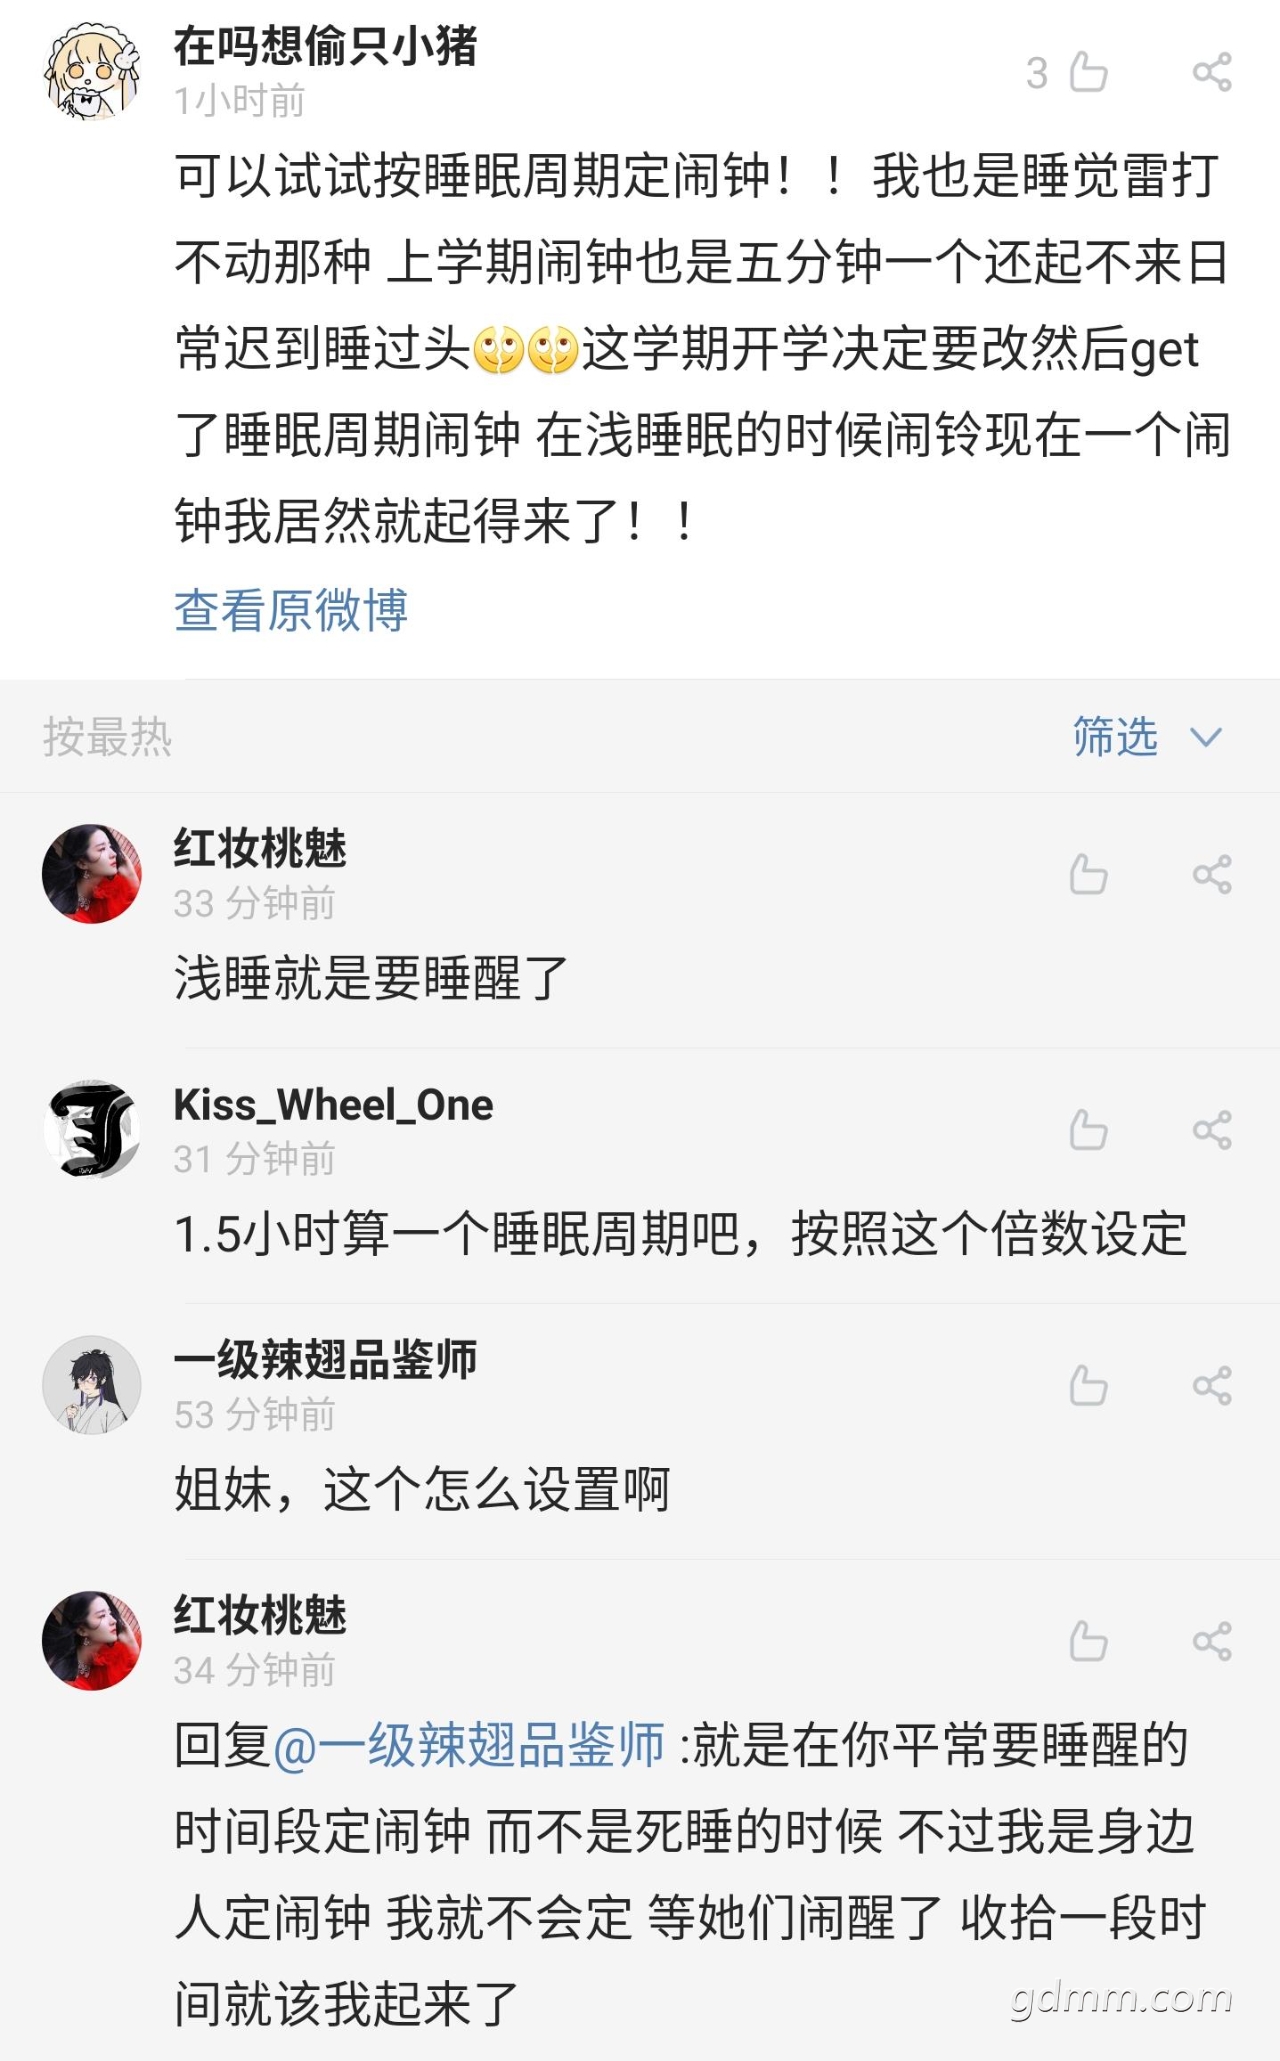
Task: Share 红妆桃魅's reply from 34 minutes ago
Action: (x=1212, y=1642)
